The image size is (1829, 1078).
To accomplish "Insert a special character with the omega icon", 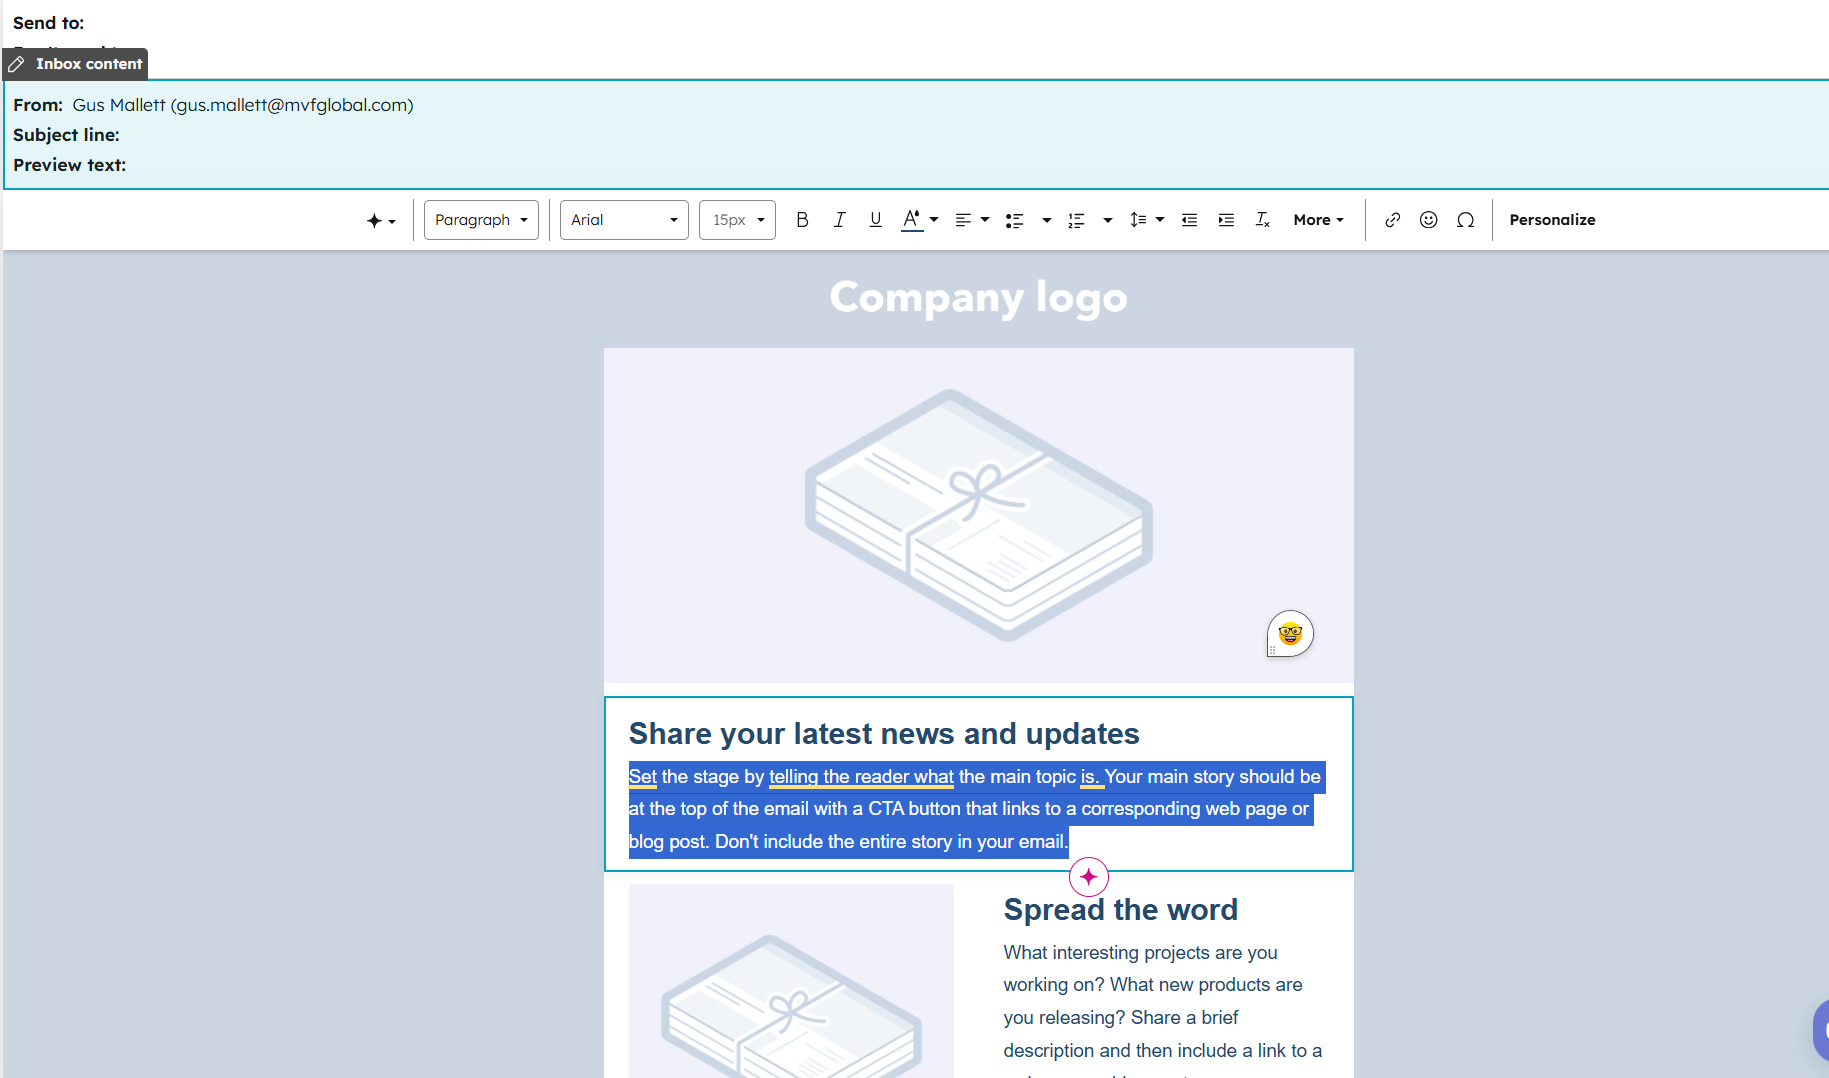I will (1465, 219).
